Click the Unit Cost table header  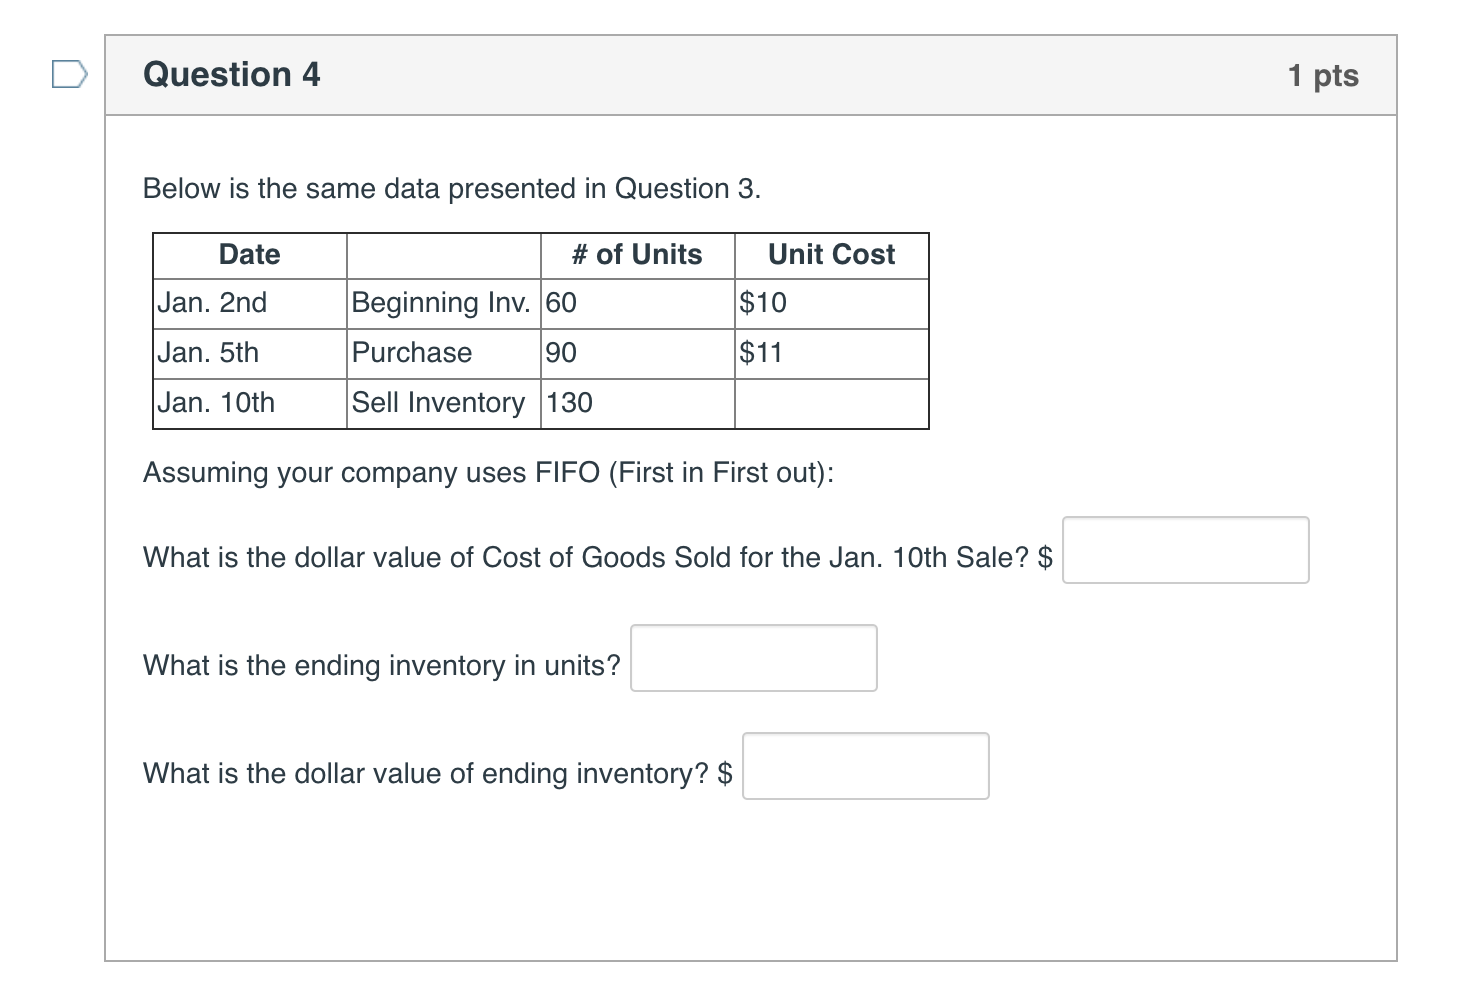831,255
